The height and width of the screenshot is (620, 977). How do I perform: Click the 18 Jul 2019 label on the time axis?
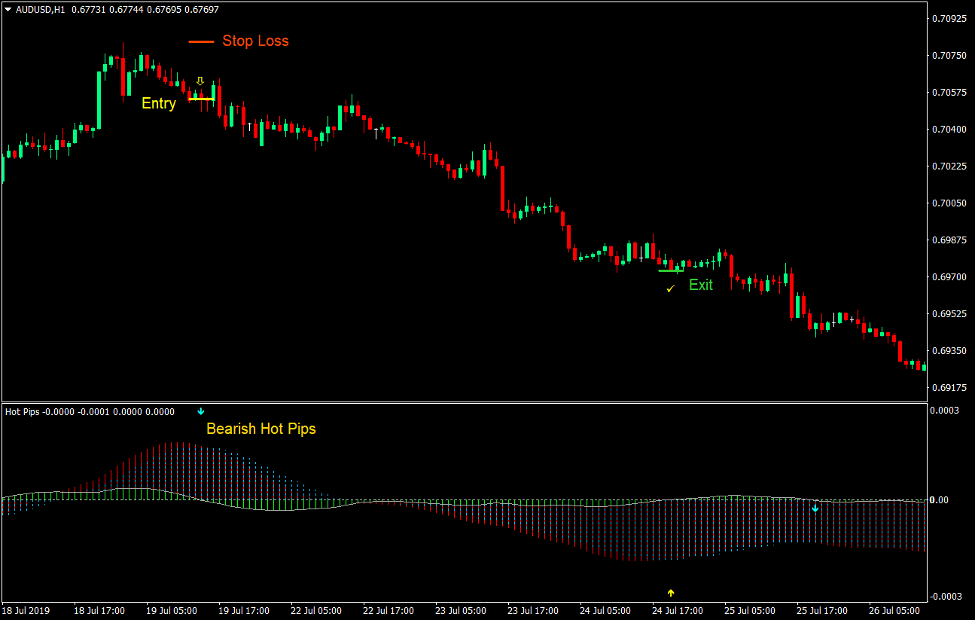tap(30, 608)
